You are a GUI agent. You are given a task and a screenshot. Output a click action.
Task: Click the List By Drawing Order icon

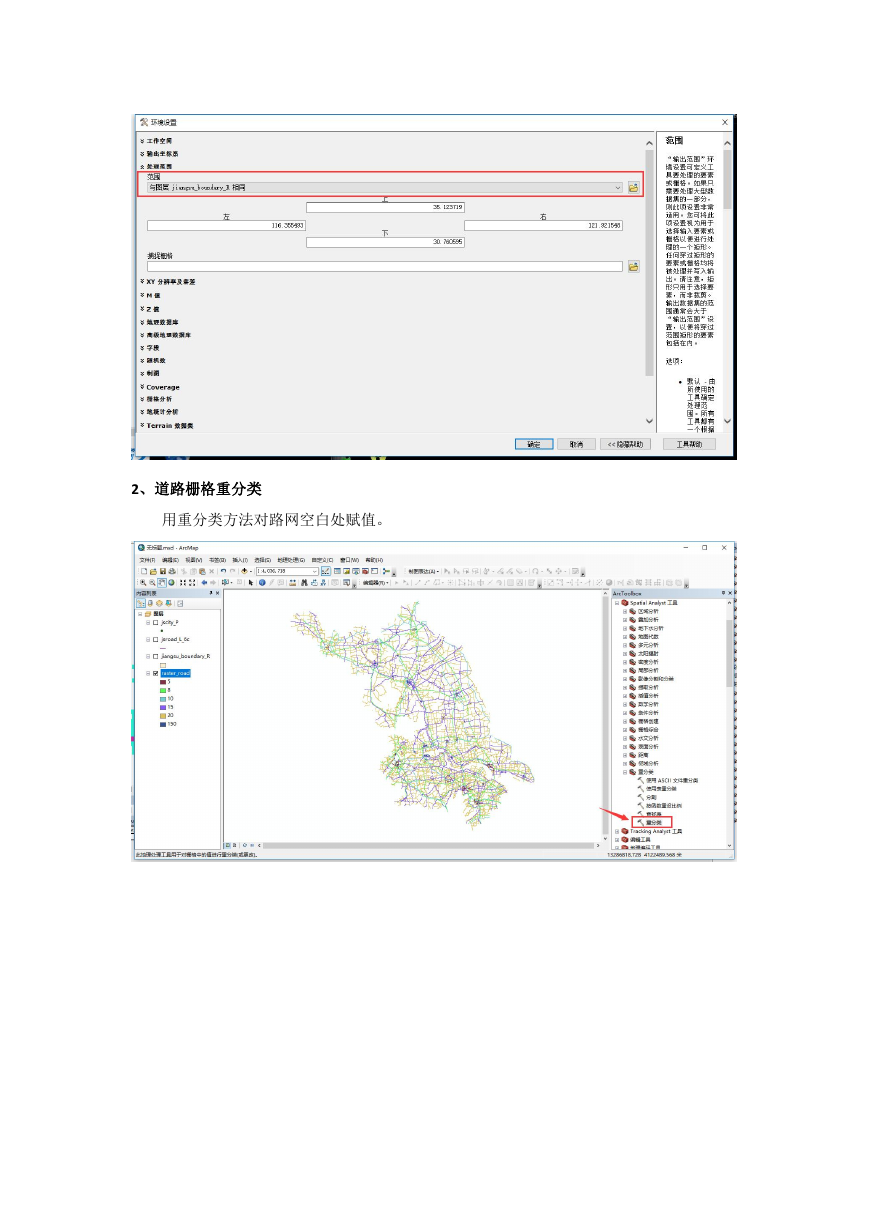[x=141, y=603]
